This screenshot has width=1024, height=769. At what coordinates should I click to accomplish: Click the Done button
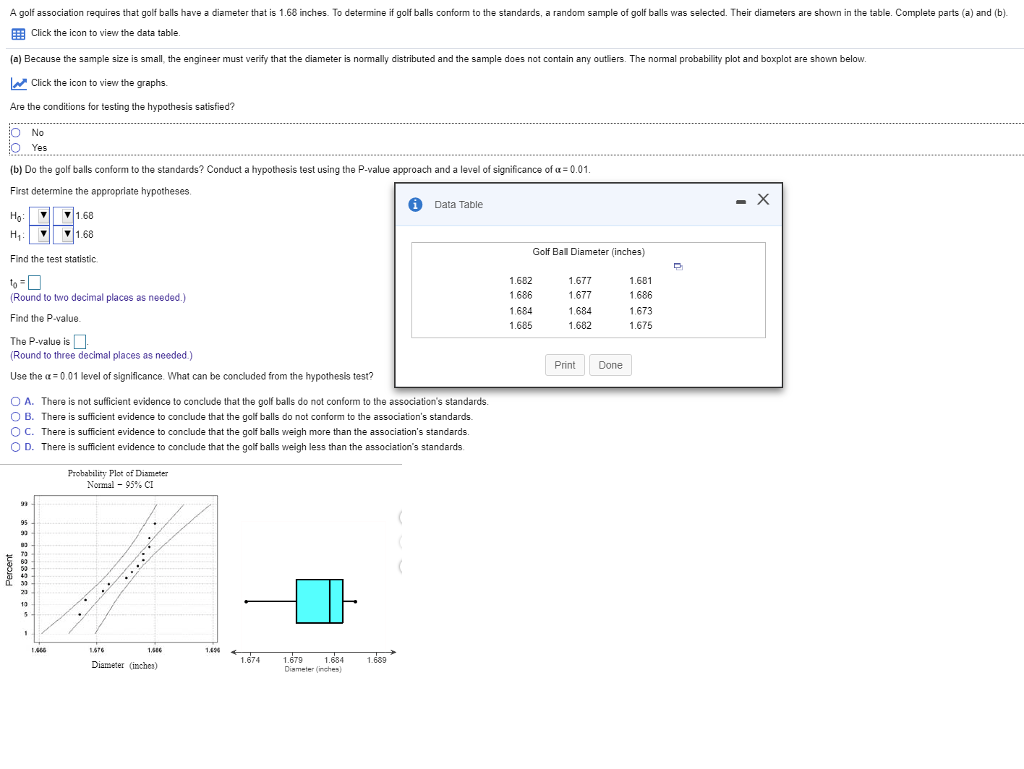click(x=610, y=365)
